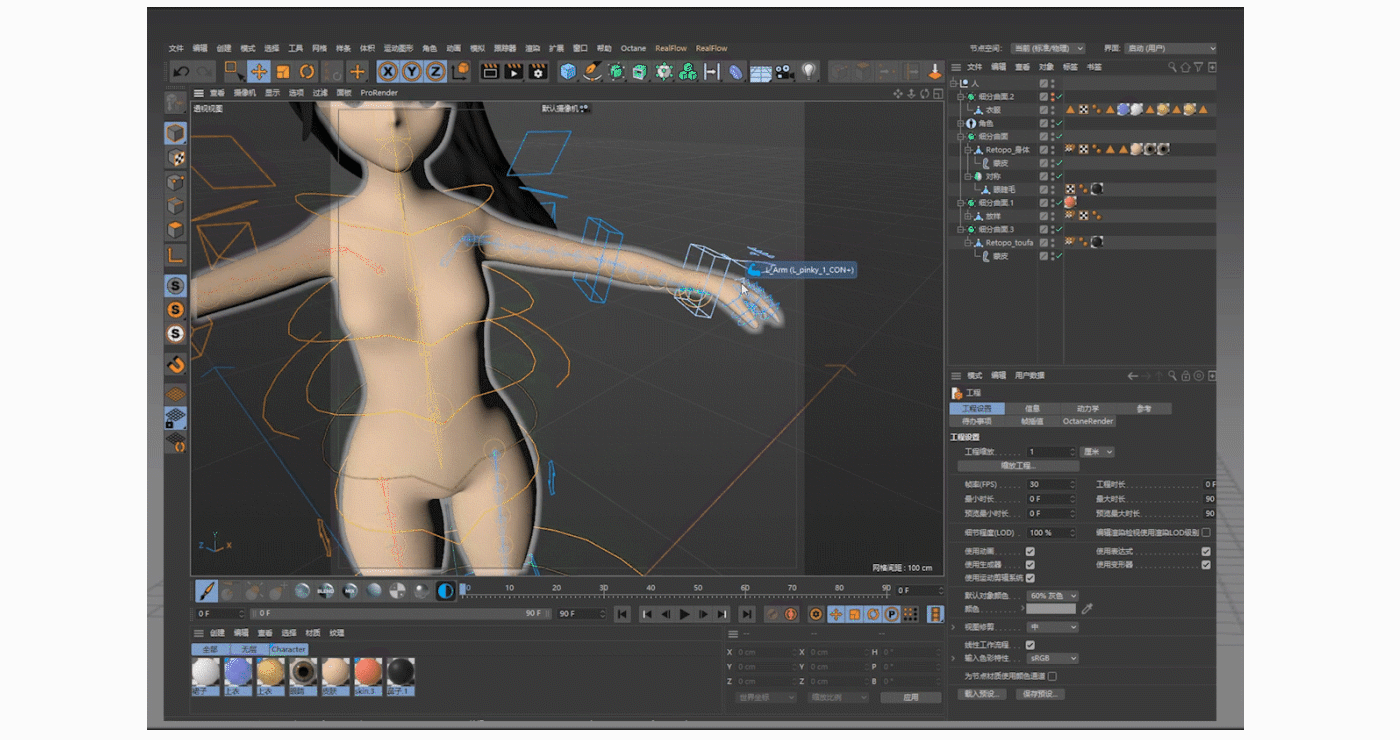Switch to the 动力学 tab

[1088, 409]
